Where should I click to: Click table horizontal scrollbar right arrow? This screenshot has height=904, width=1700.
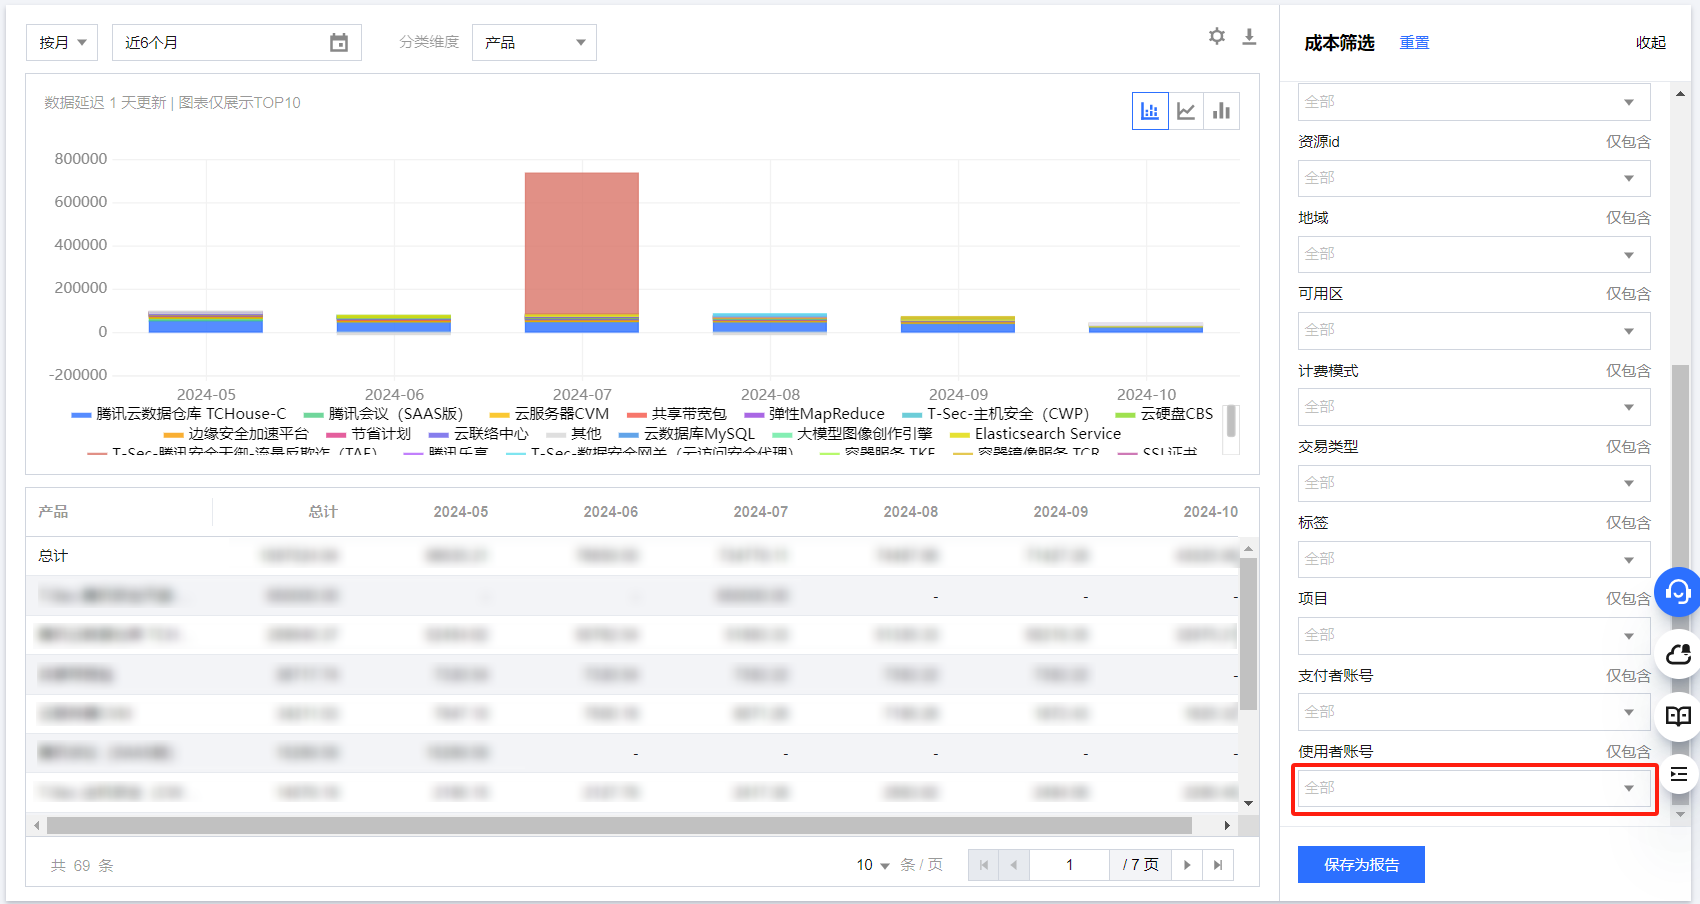(x=1227, y=826)
